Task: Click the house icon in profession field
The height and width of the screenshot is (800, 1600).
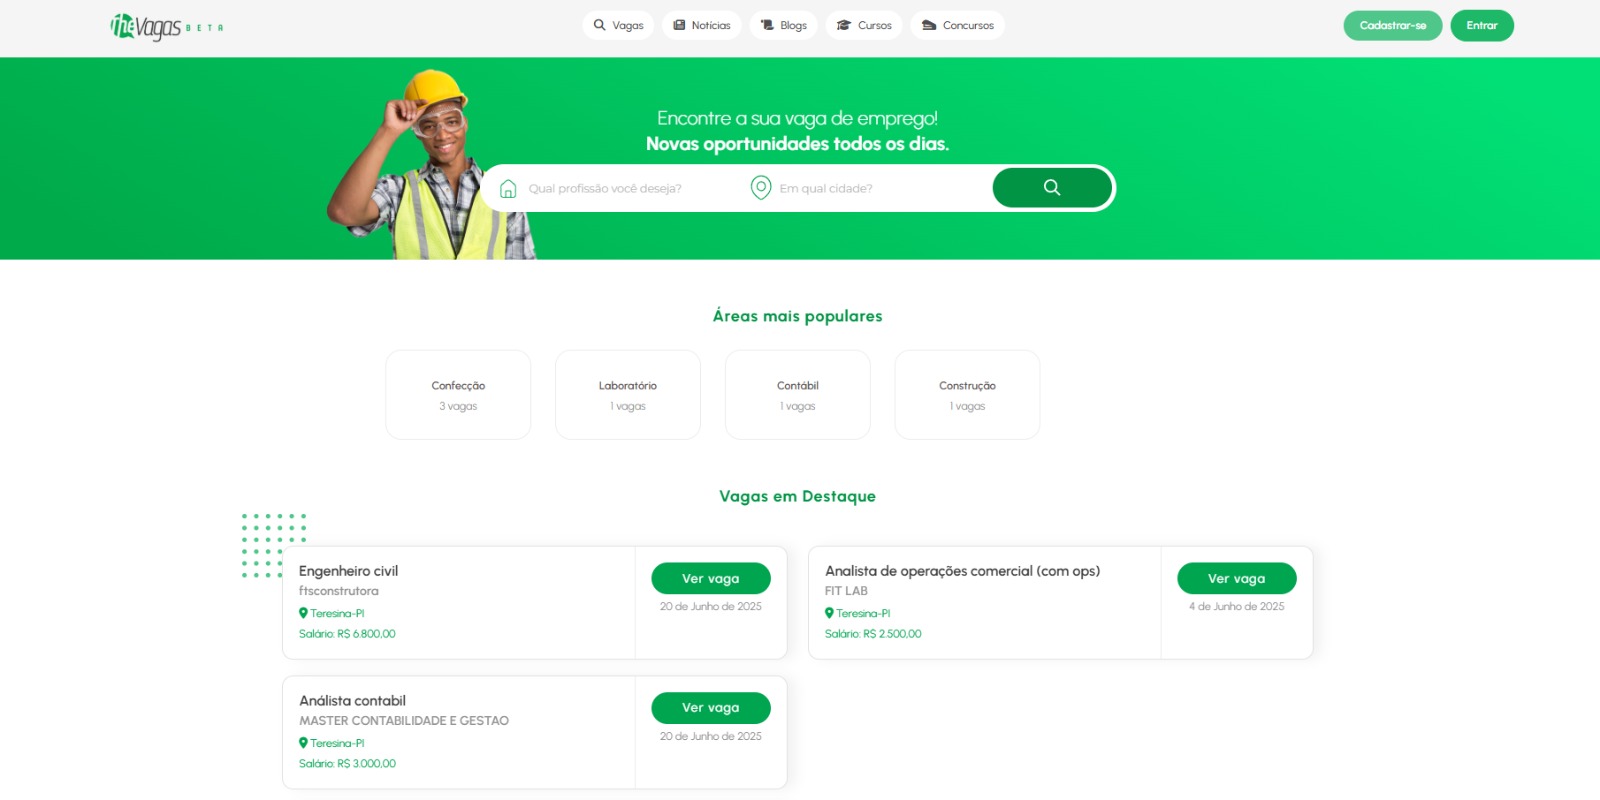Action: point(508,188)
